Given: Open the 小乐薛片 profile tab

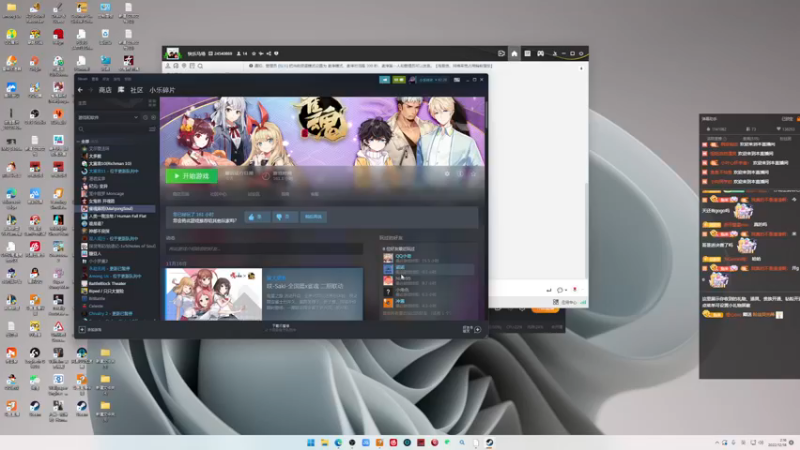Looking at the screenshot, I should [162, 90].
